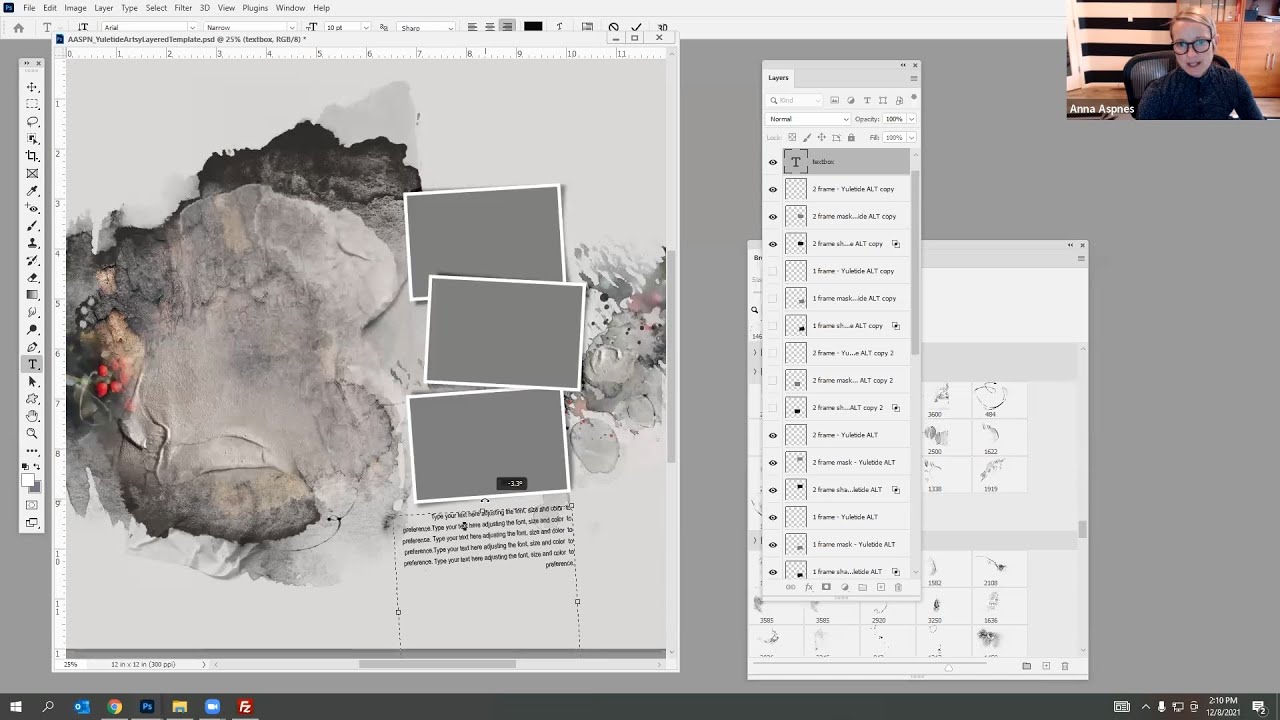The image size is (1280, 720).
Task: Select the Hand tool
Action: pos(33,416)
